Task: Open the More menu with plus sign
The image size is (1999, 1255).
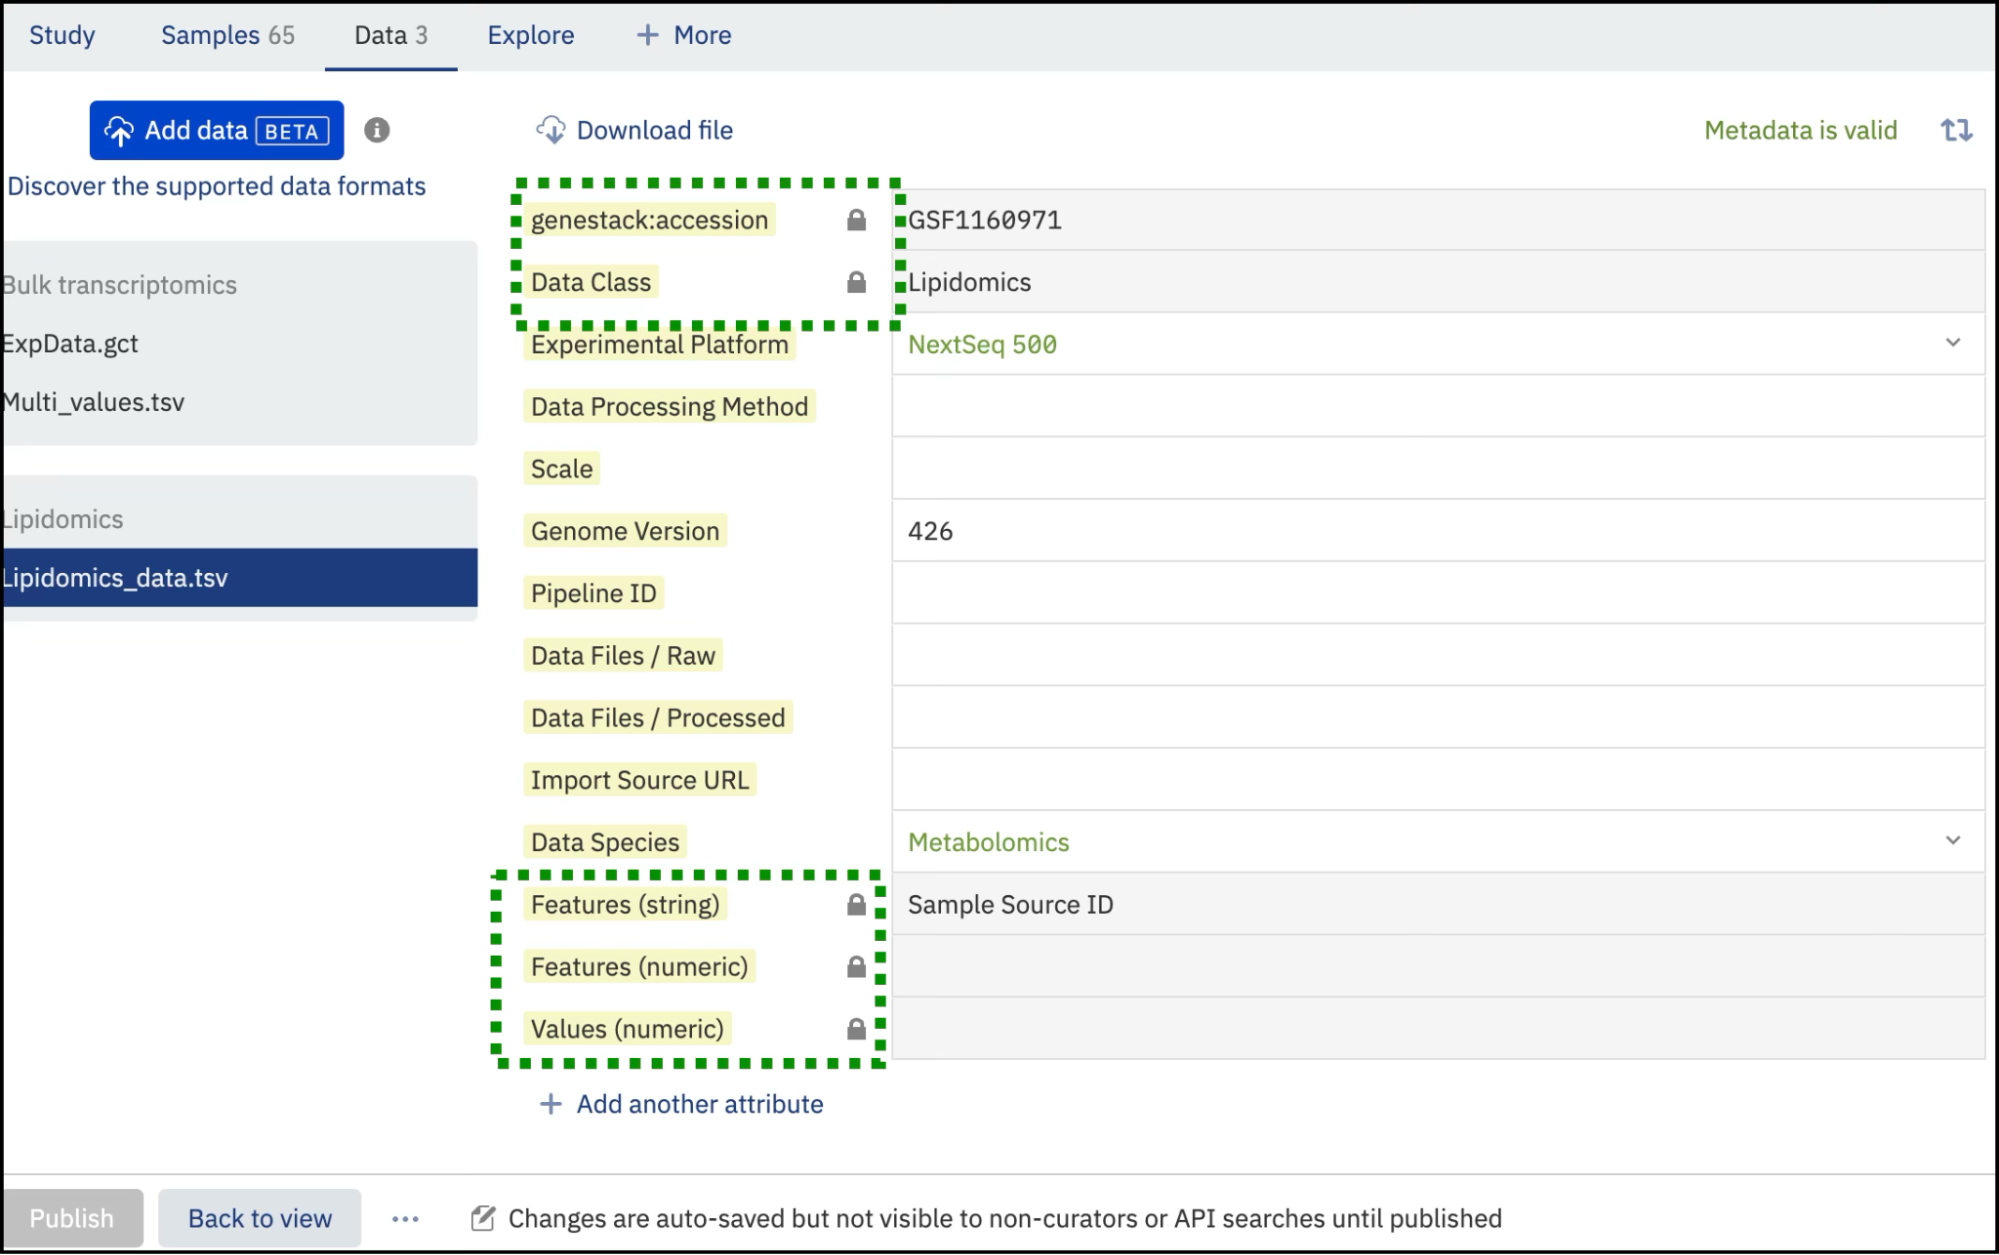Action: pyautogui.click(x=684, y=35)
